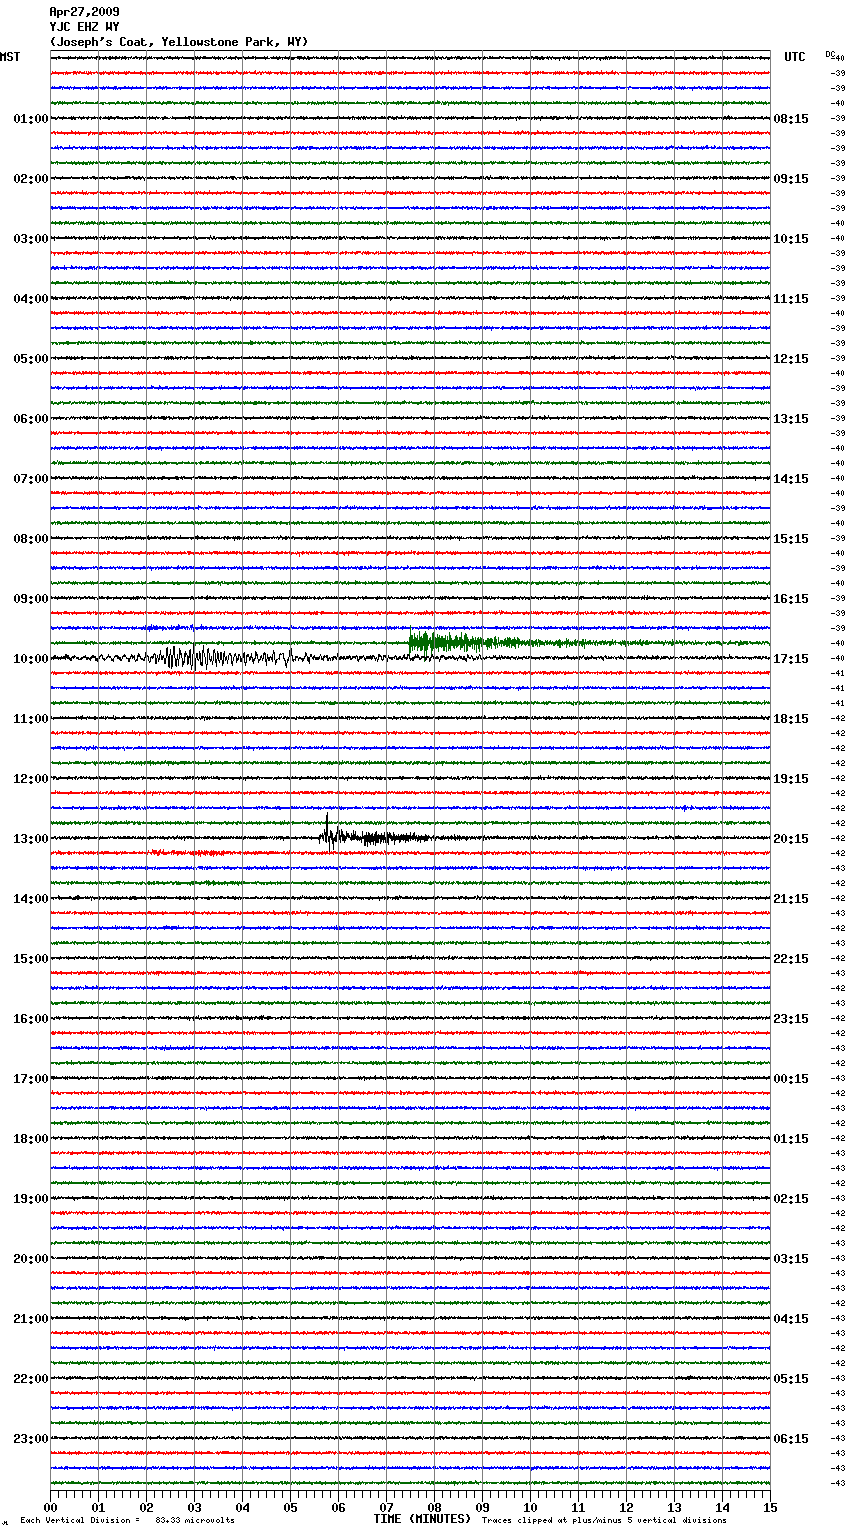
Task: Select the 21:00 MST time label
Action: [31, 1319]
